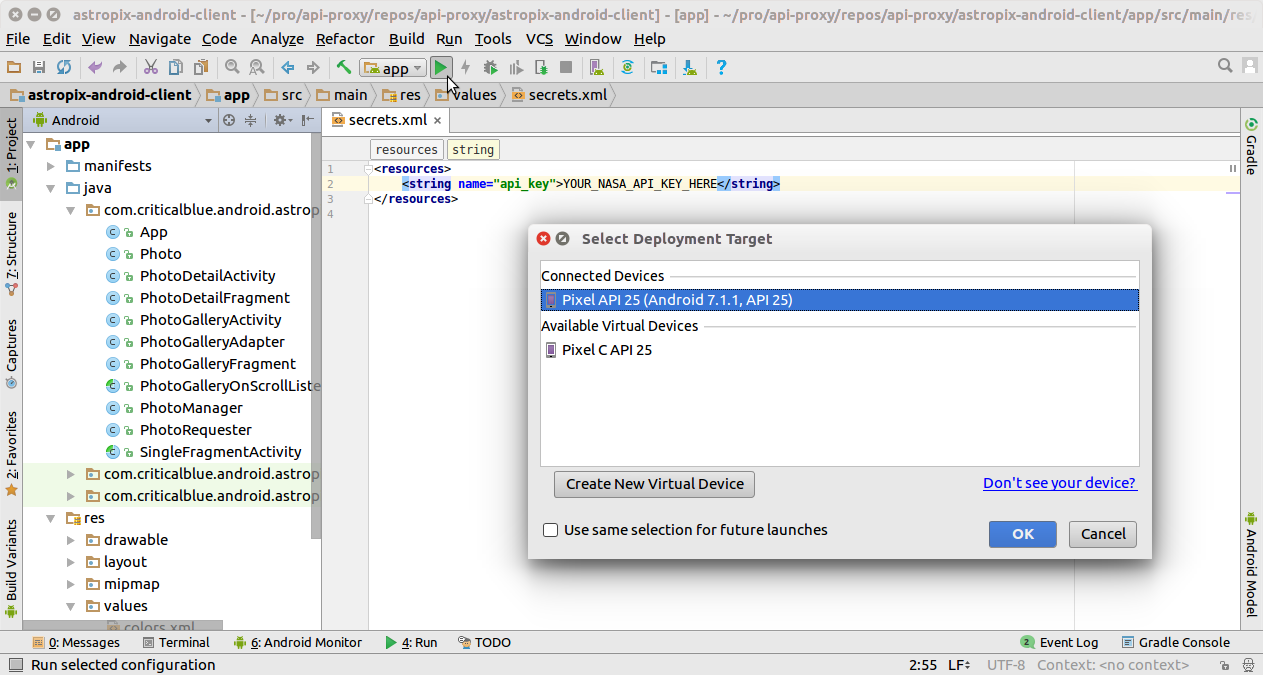The image size is (1263, 675).
Task: Expand the drawable folder arrow
Action: 71,540
